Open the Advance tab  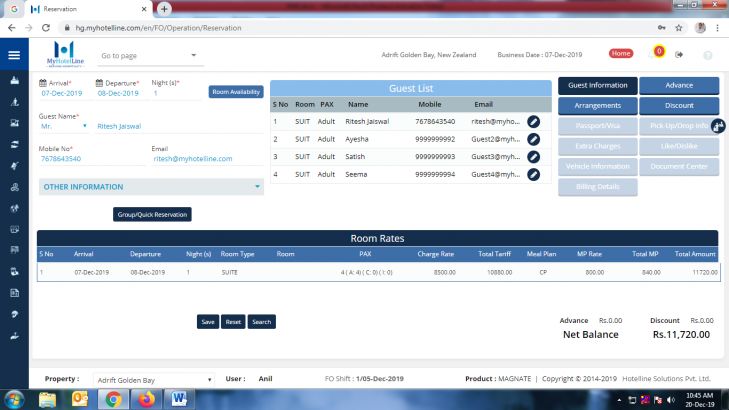pos(679,85)
